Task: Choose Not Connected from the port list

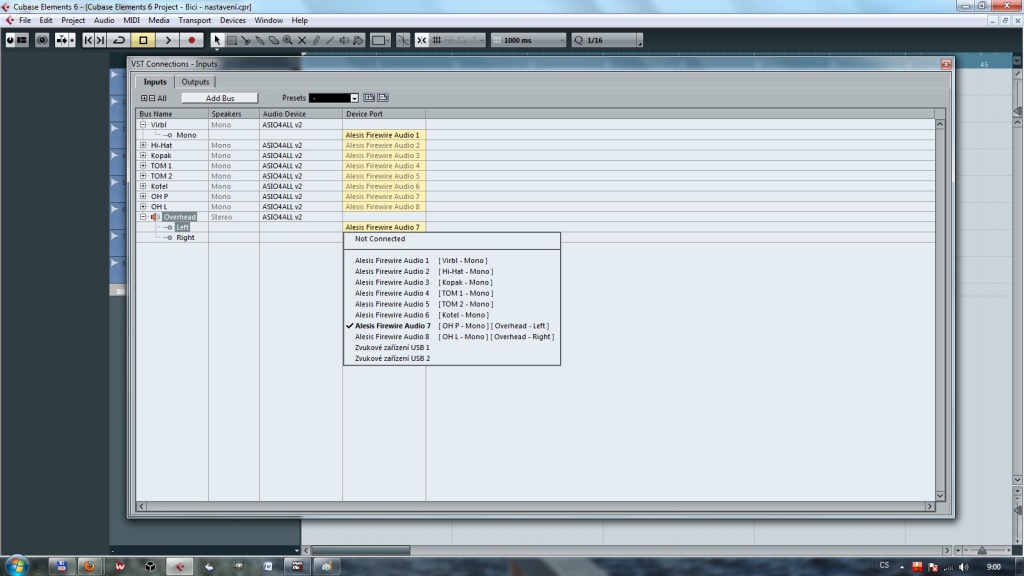Action: tap(380, 239)
